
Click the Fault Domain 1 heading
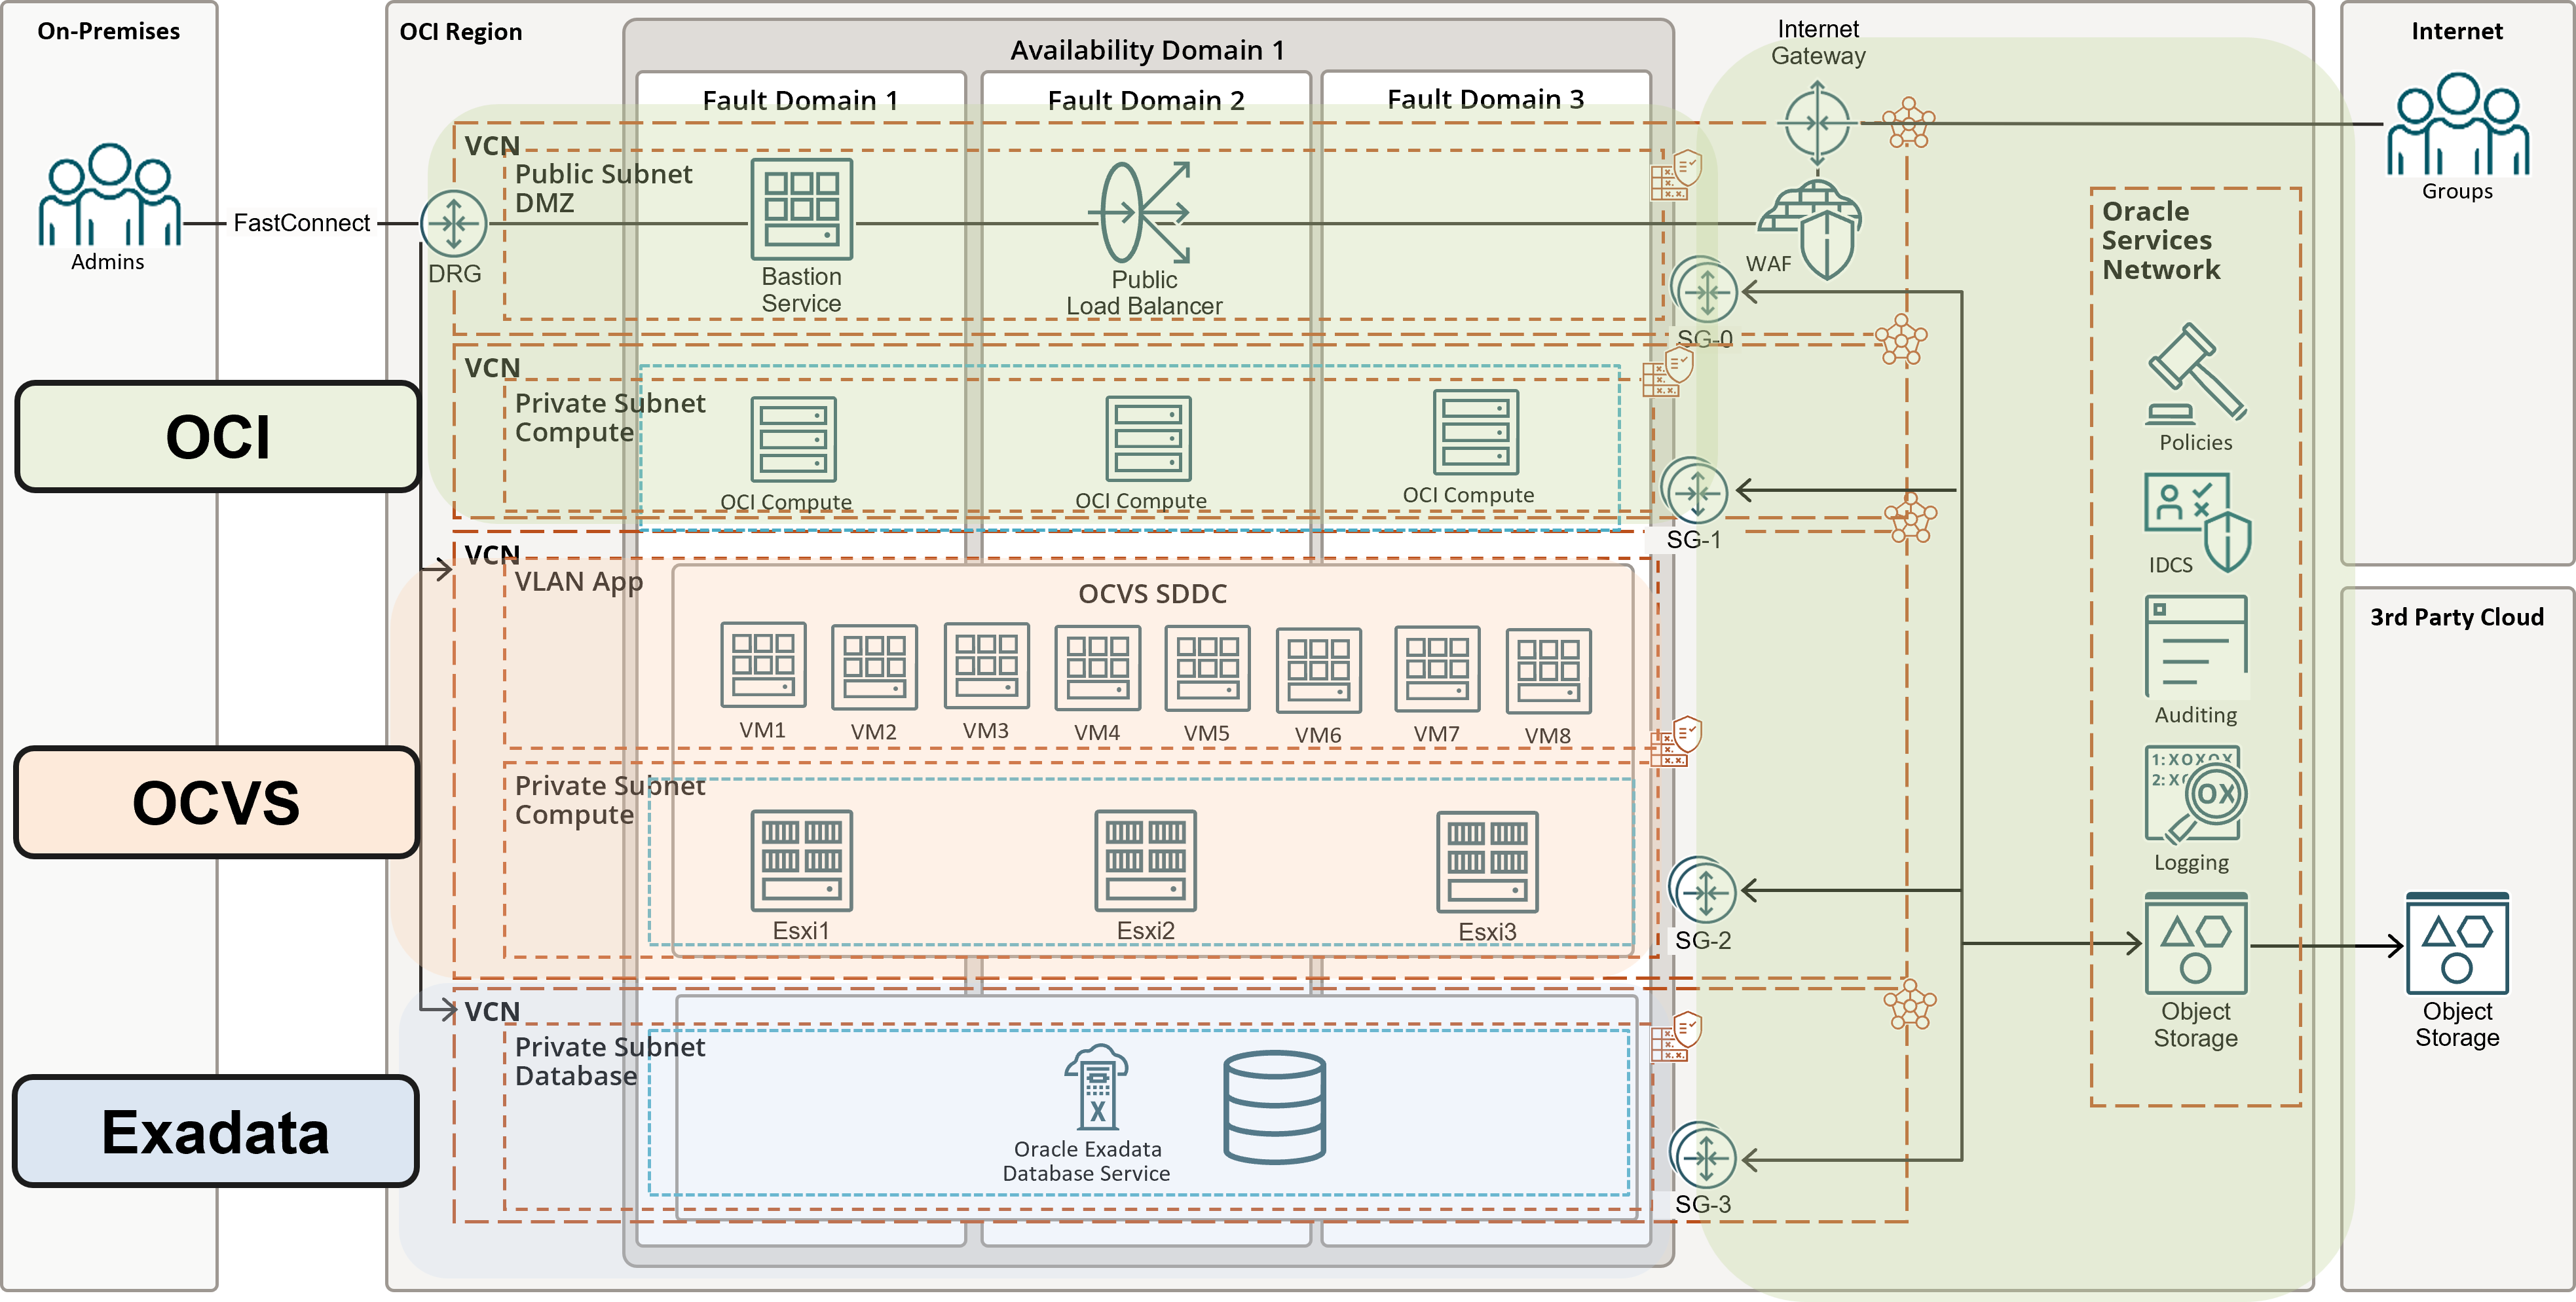coord(800,100)
